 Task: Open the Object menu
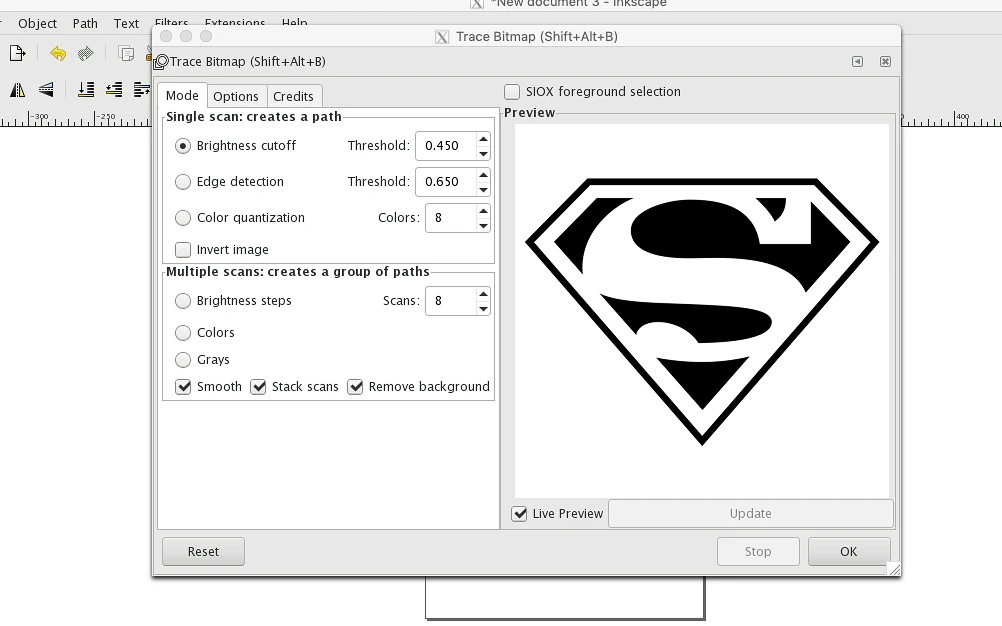[37, 24]
